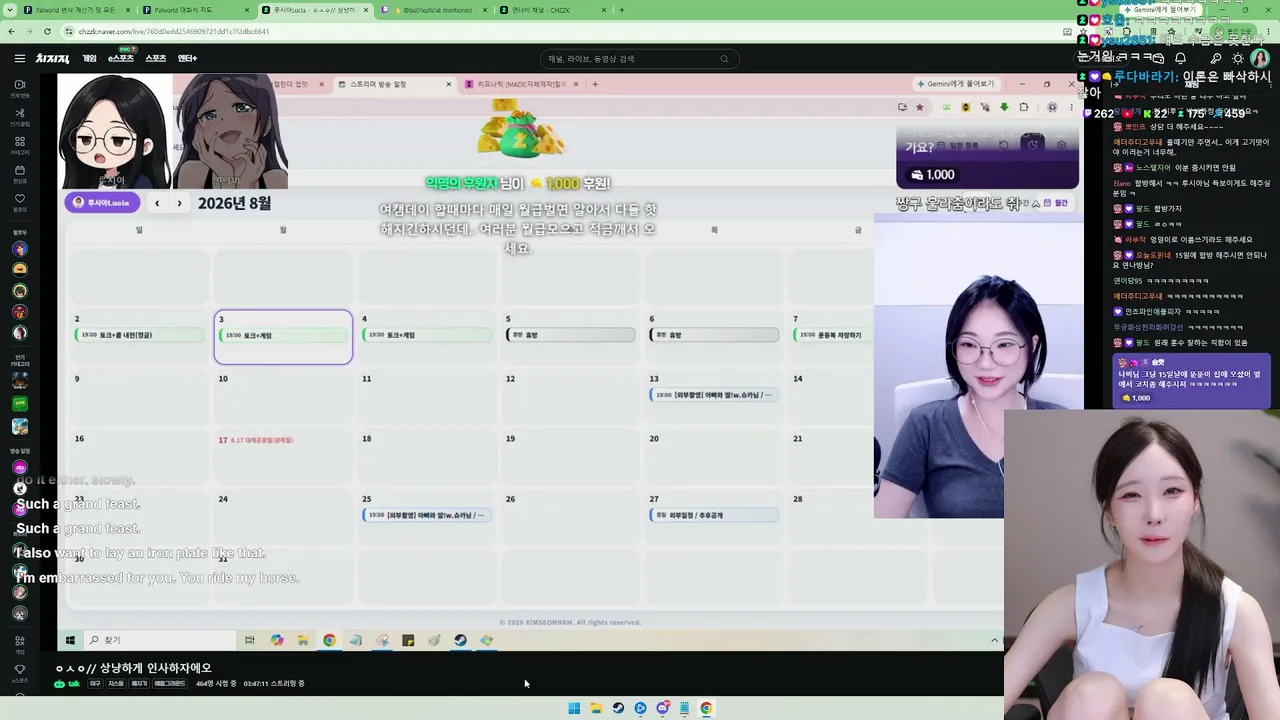Open the 게임 menu
This screenshot has width=1280, height=720.
(90, 59)
